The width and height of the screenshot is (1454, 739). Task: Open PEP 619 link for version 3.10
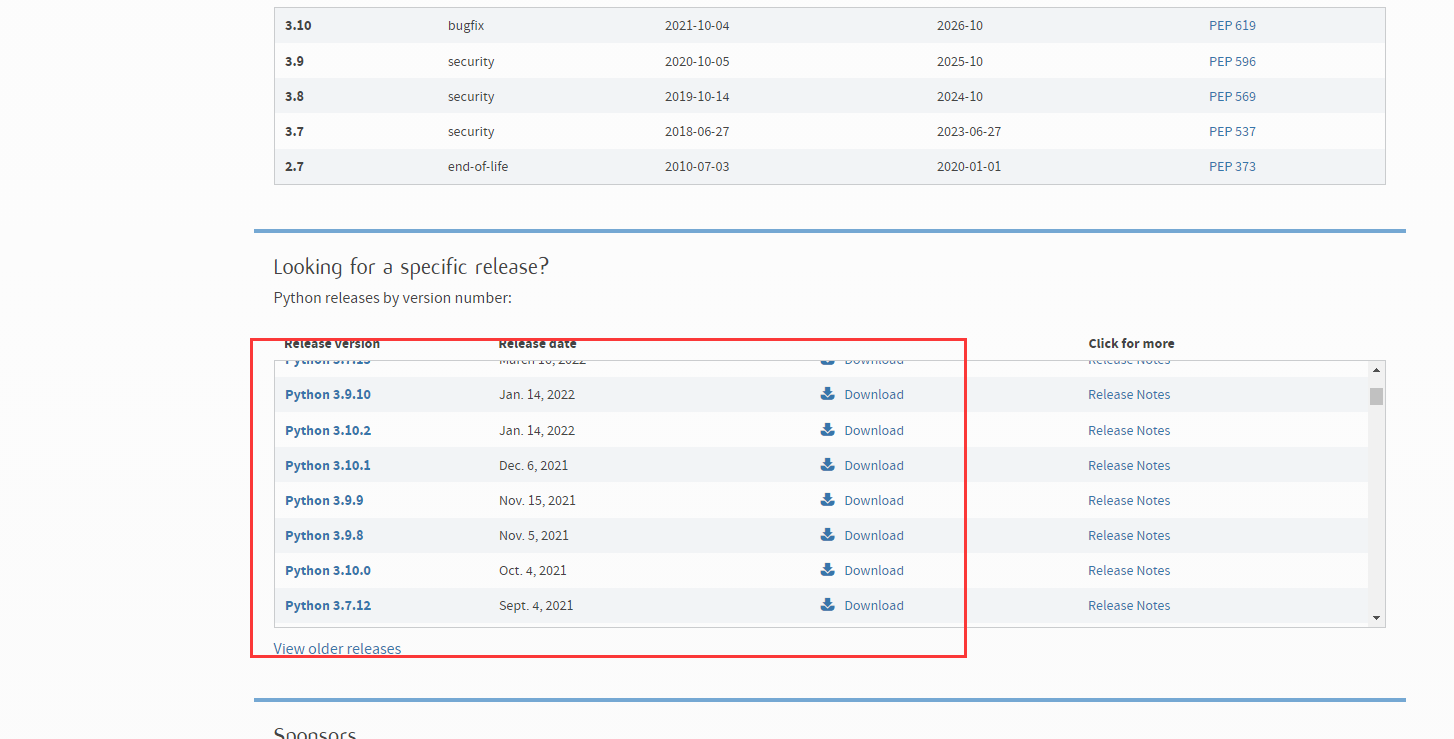pos(1232,26)
